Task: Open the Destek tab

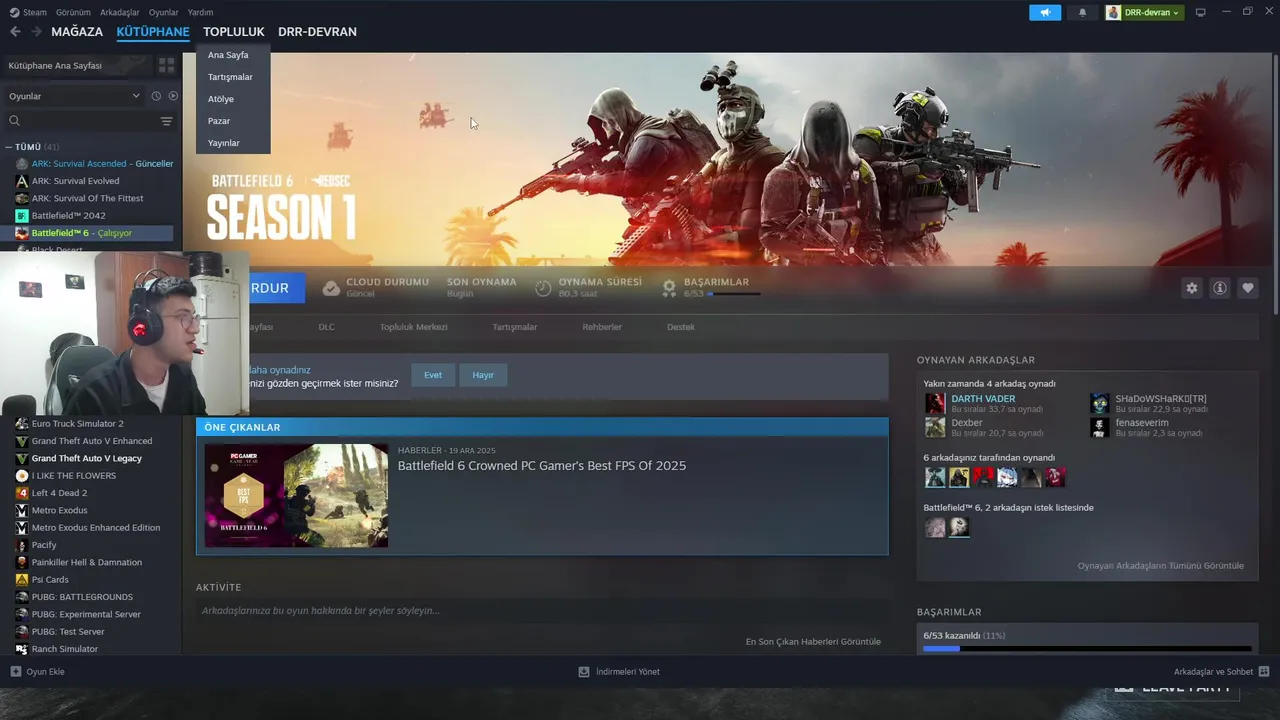Action: (681, 327)
